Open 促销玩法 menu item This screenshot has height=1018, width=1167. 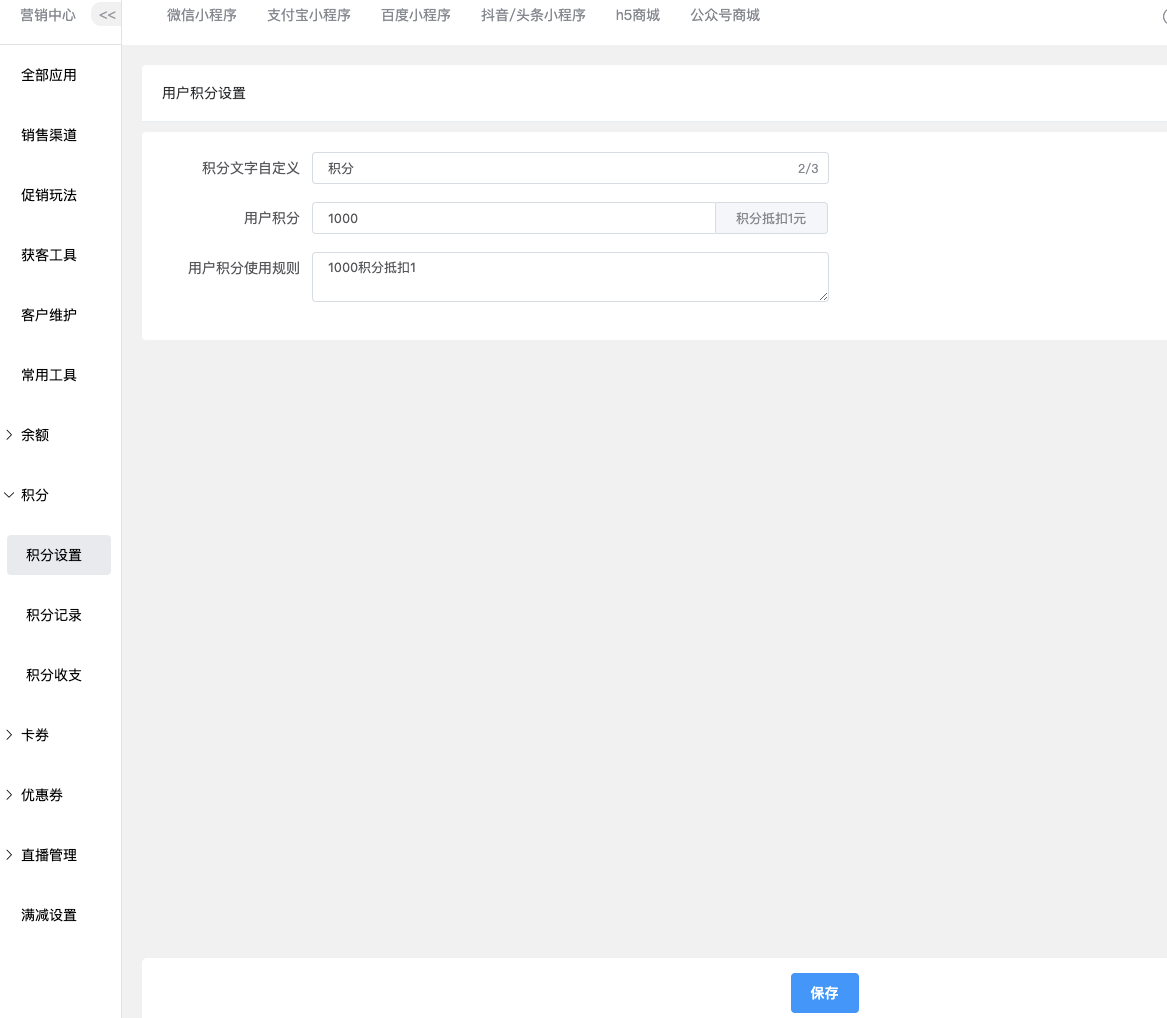coord(49,195)
